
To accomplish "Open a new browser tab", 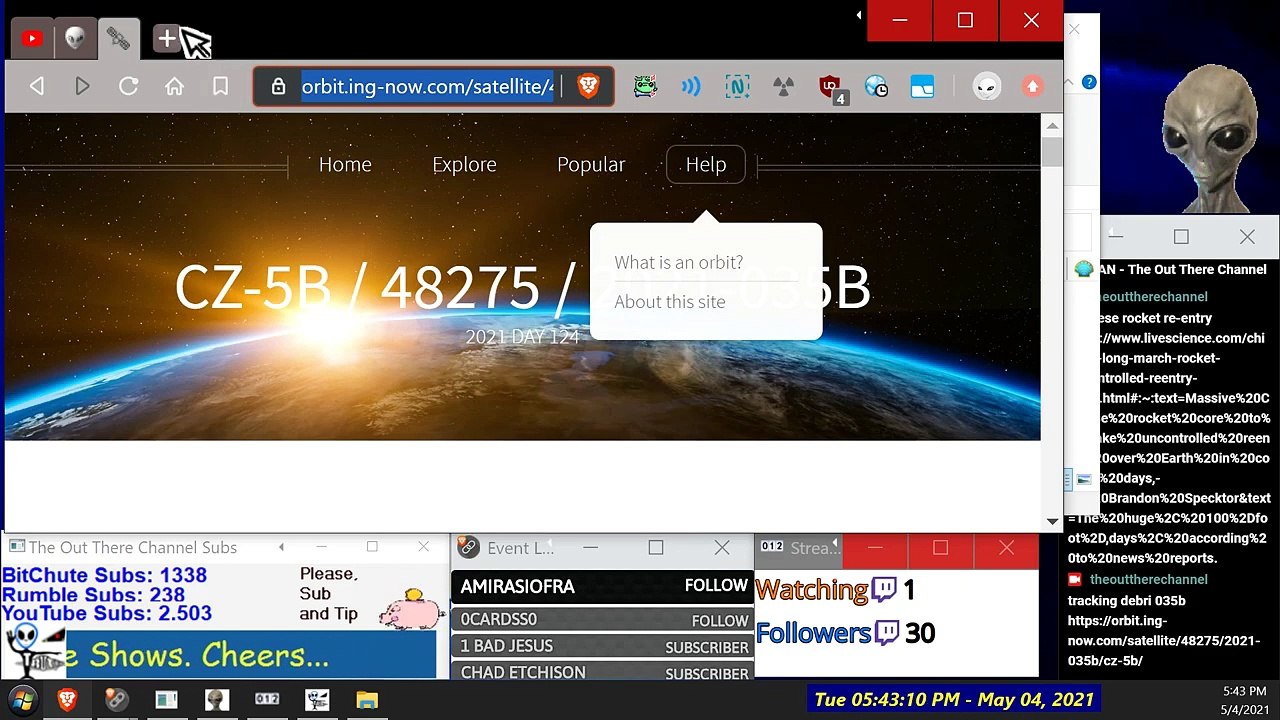I will (x=167, y=39).
